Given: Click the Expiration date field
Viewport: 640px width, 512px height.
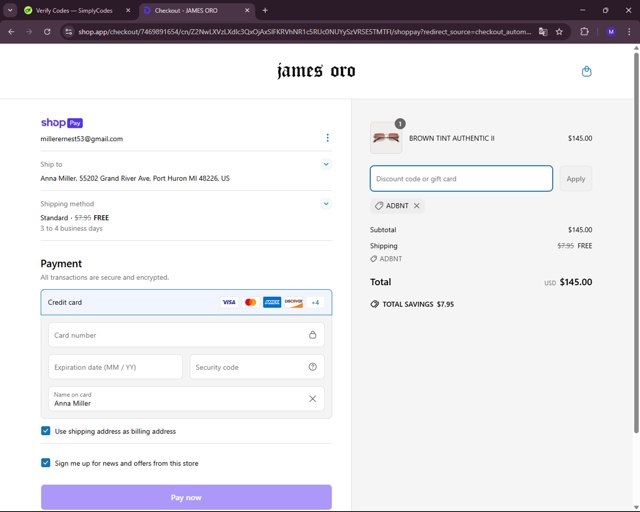Looking at the screenshot, I should (x=116, y=367).
